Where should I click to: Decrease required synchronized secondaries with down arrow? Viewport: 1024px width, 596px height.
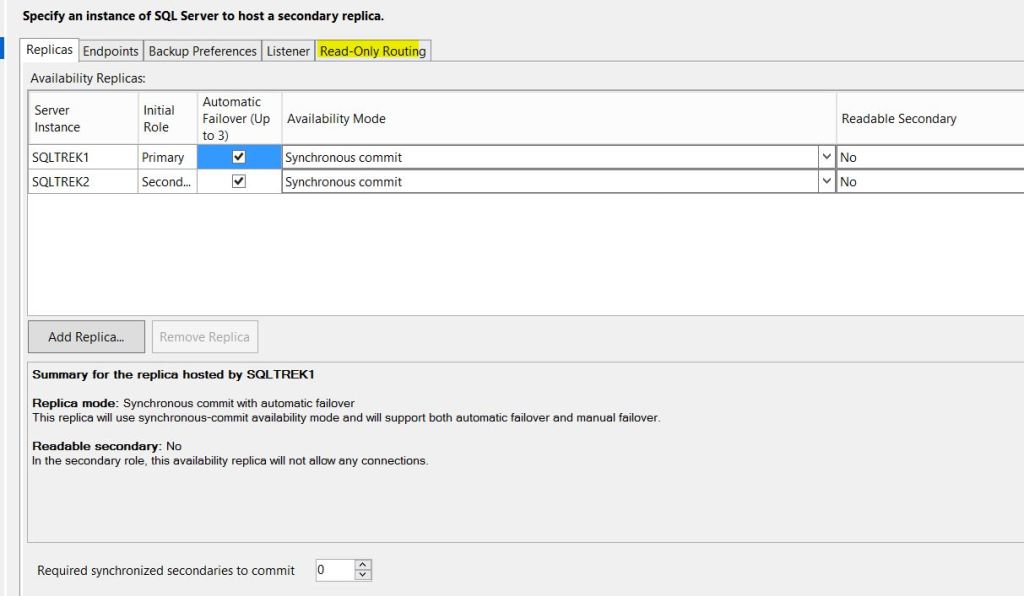pyautogui.click(x=363, y=576)
